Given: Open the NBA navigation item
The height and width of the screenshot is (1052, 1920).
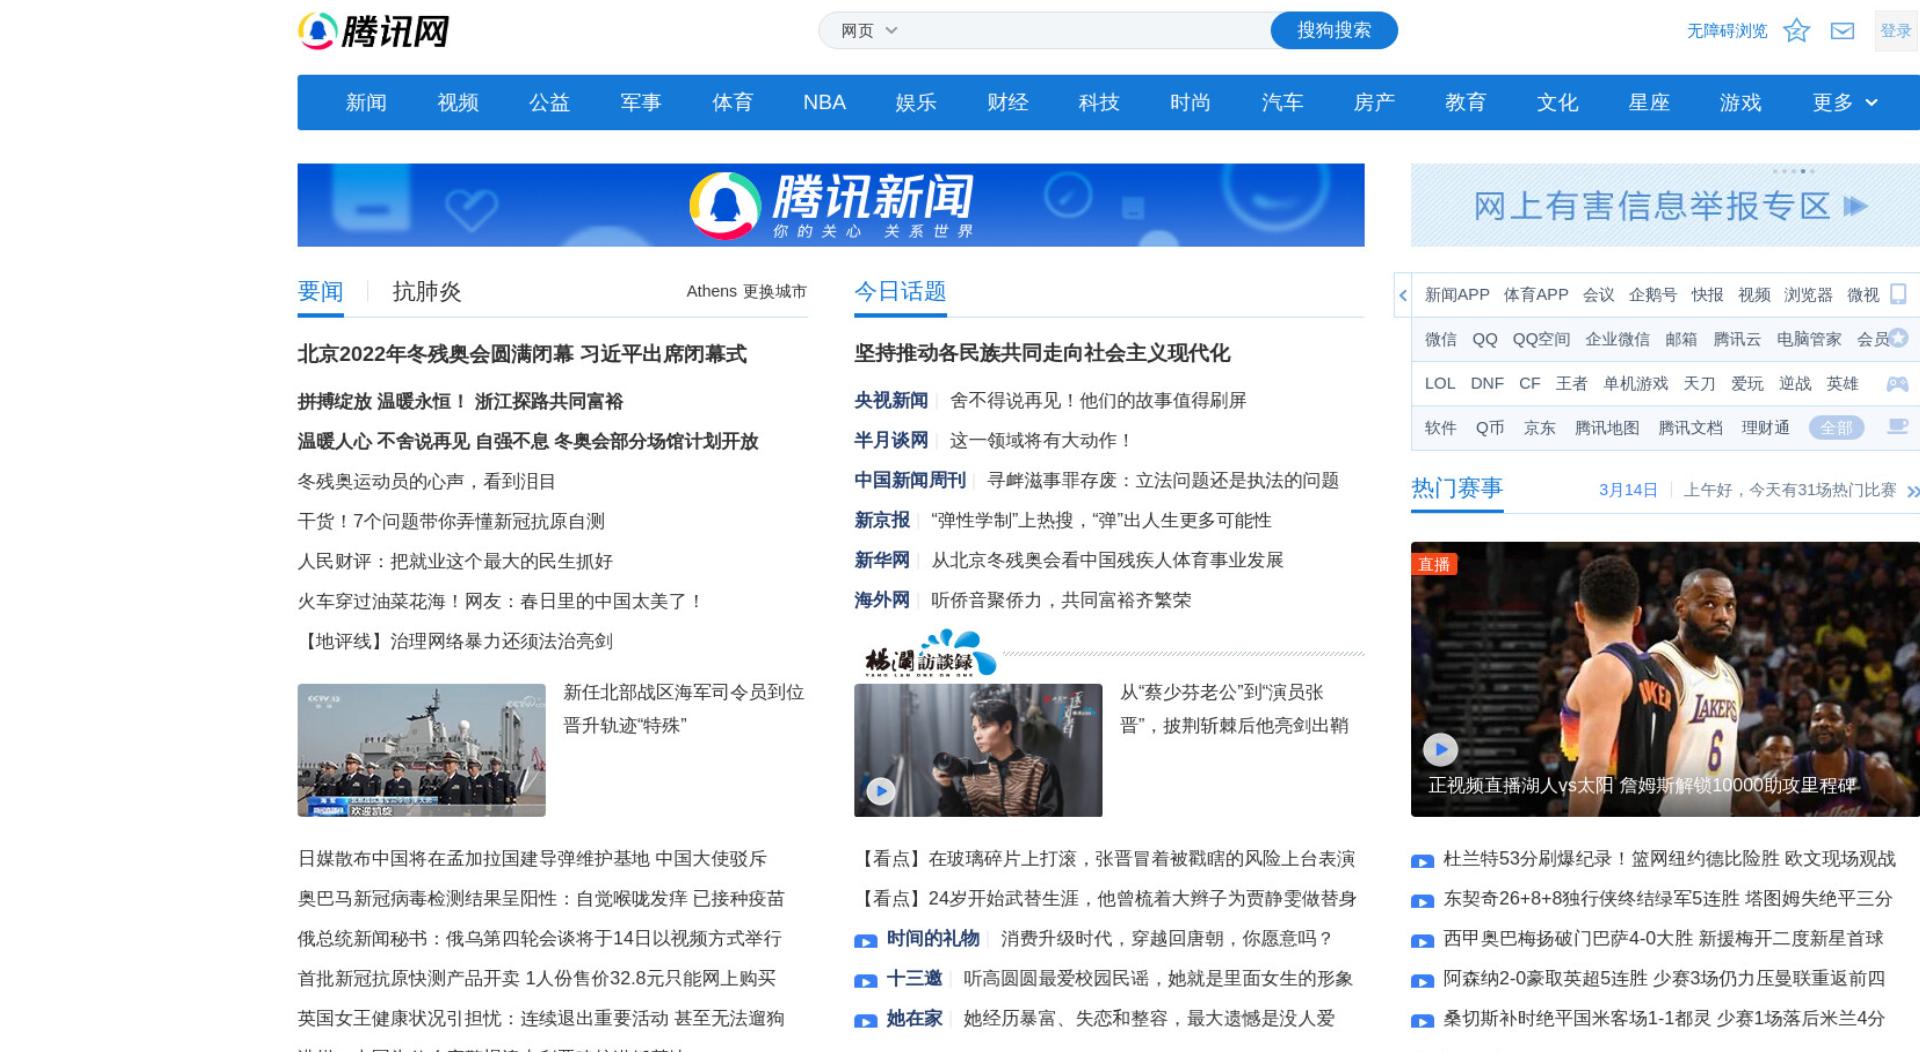Looking at the screenshot, I should point(824,102).
